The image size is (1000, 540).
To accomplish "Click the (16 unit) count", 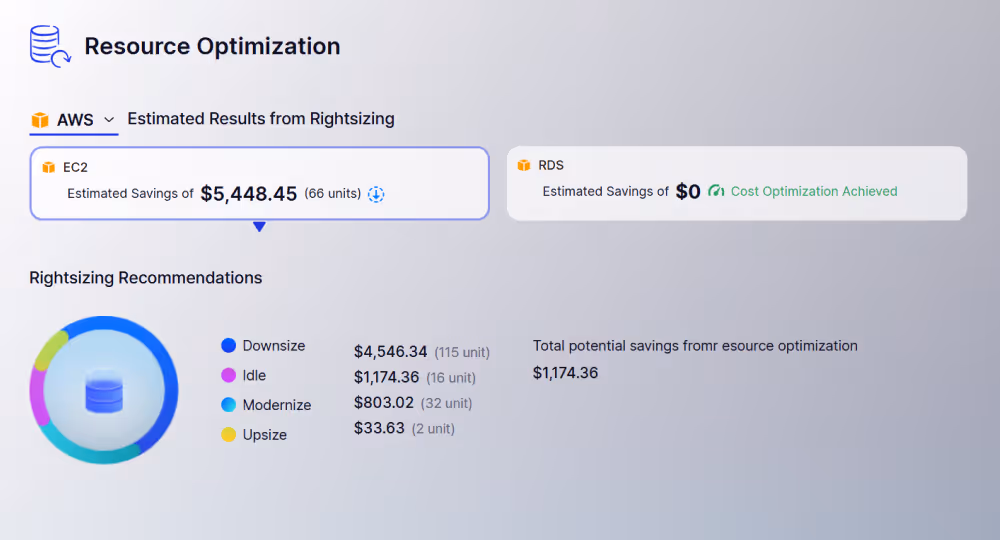I will 451,378.
